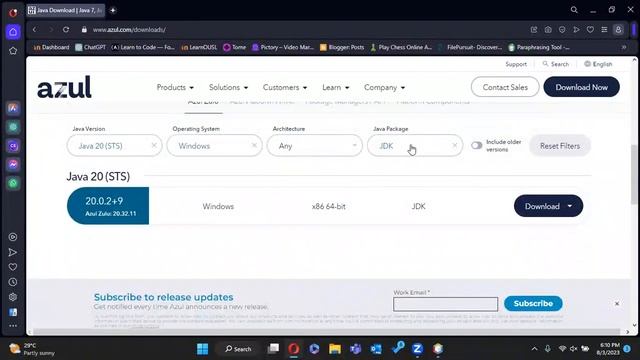
Task: Open File Explorer from the taskbar
Action: click(335, 349)
